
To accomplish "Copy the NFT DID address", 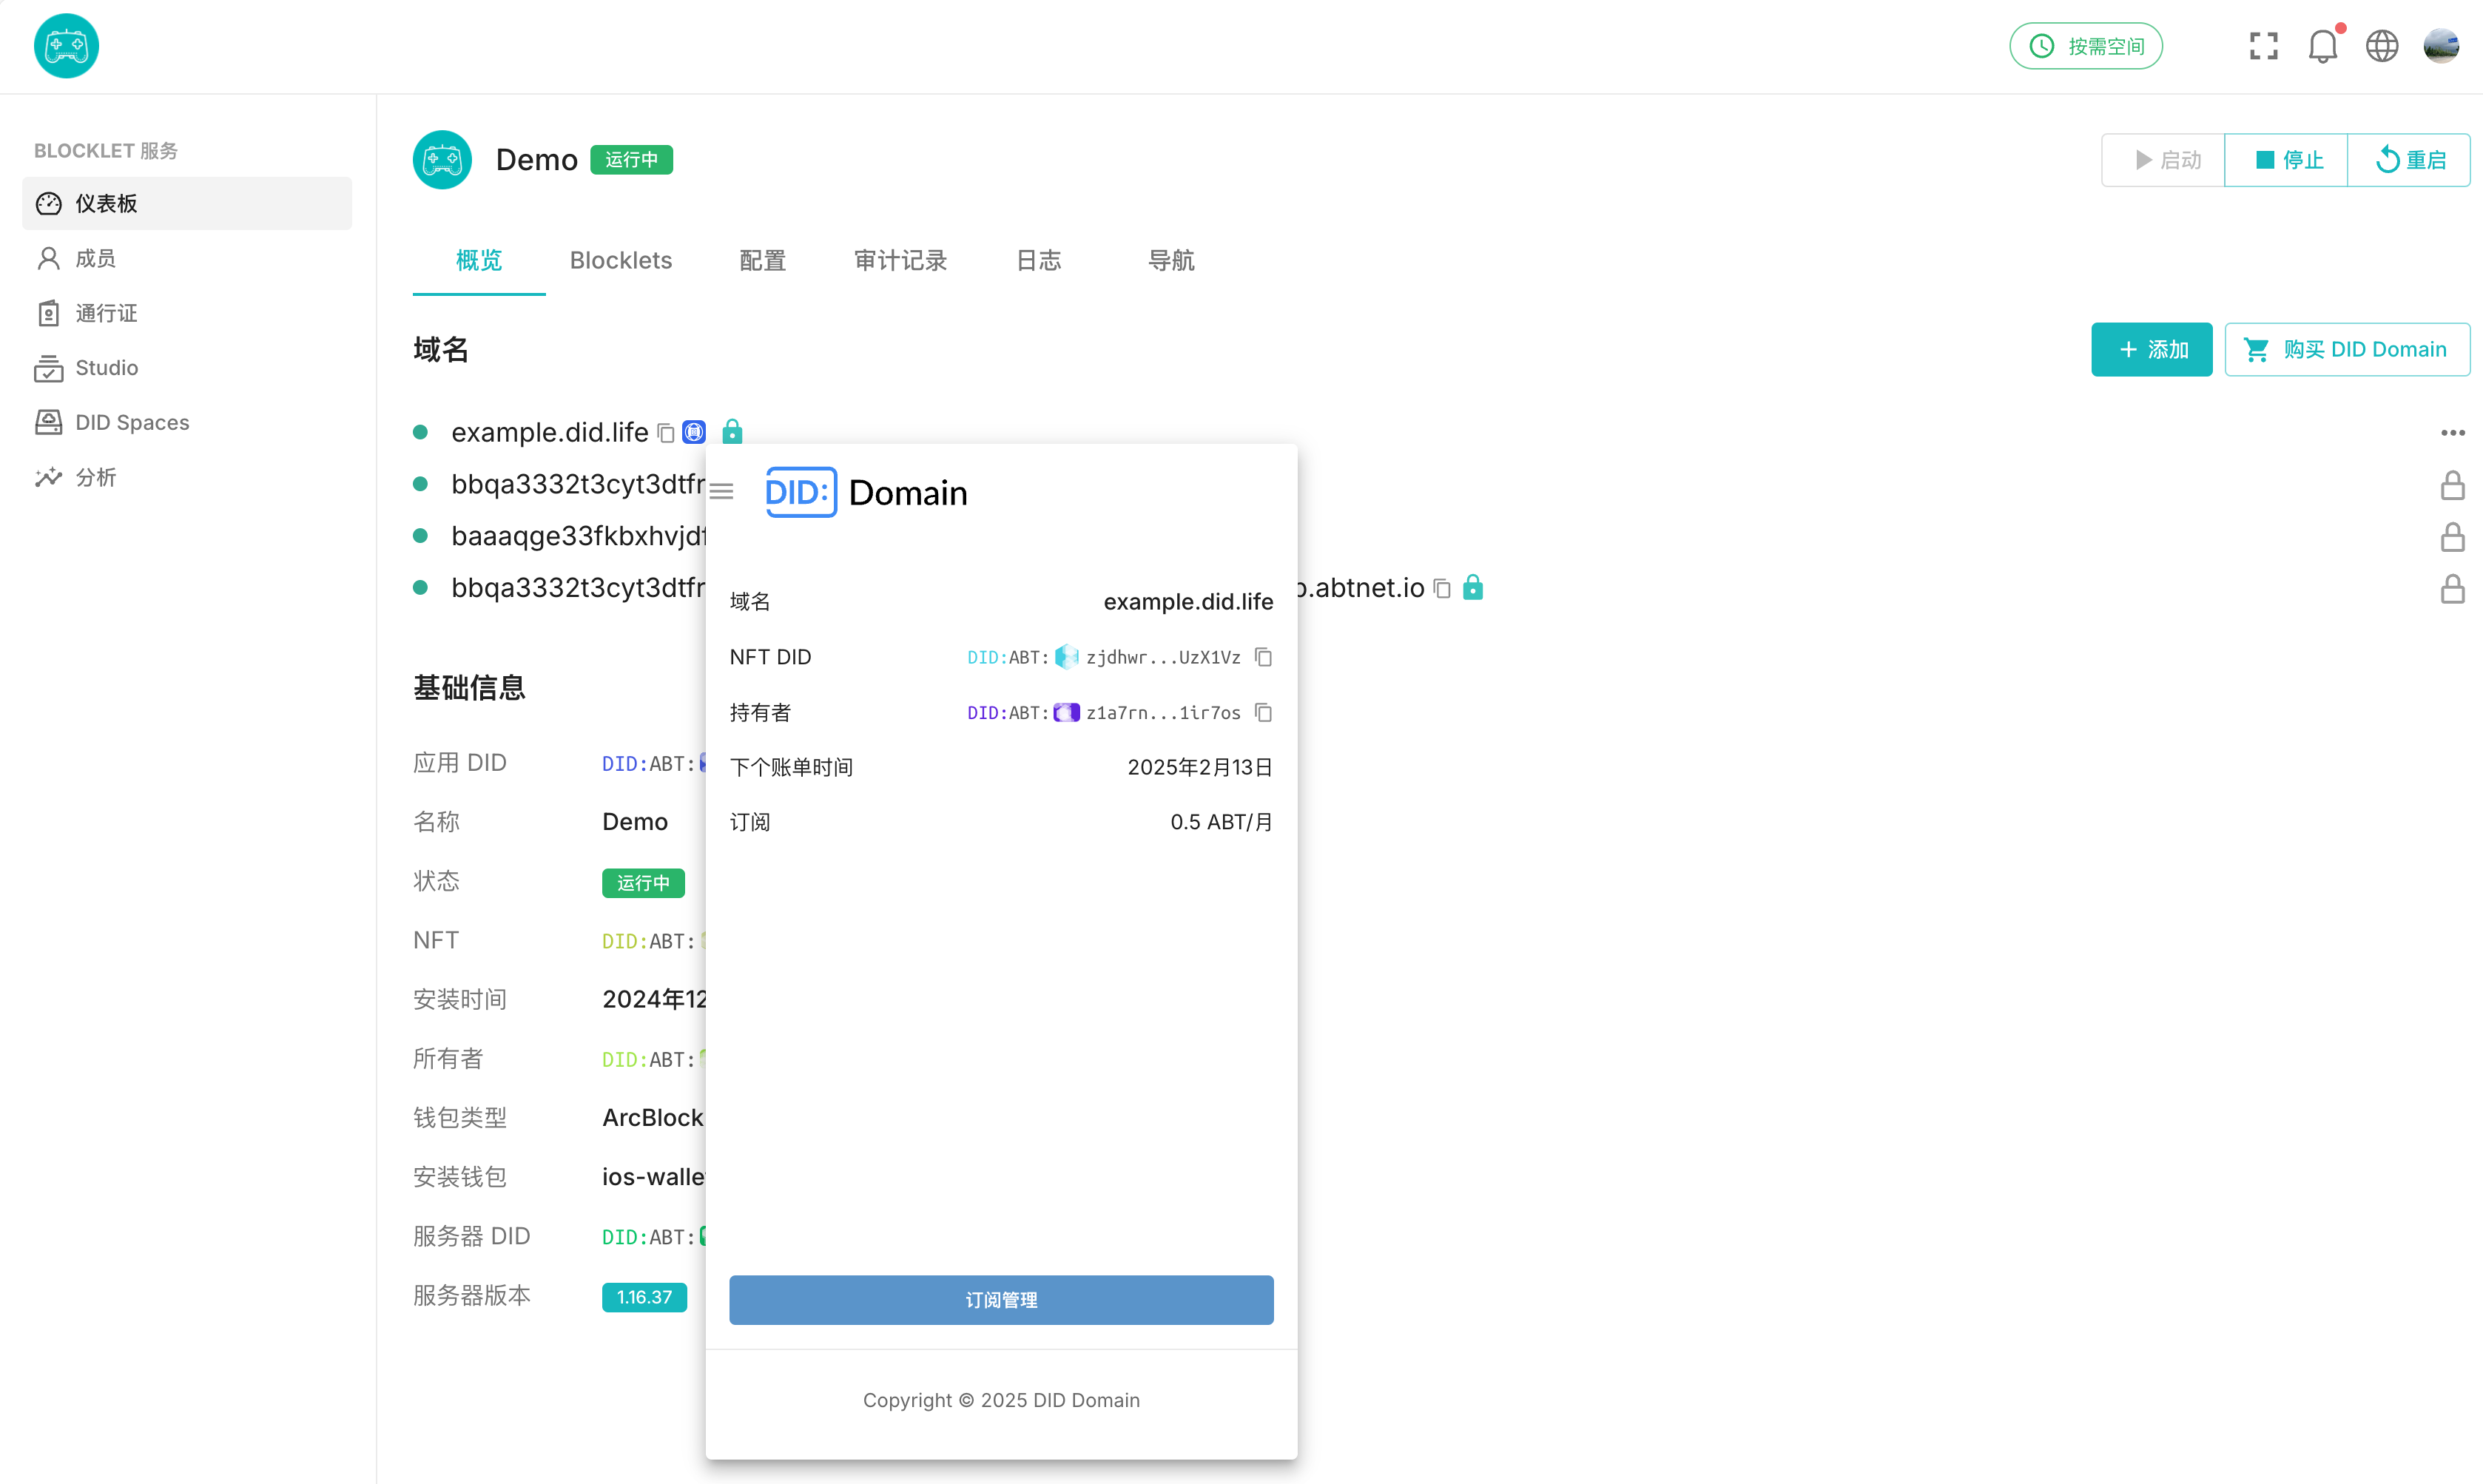I will (x=1263, y=657).
